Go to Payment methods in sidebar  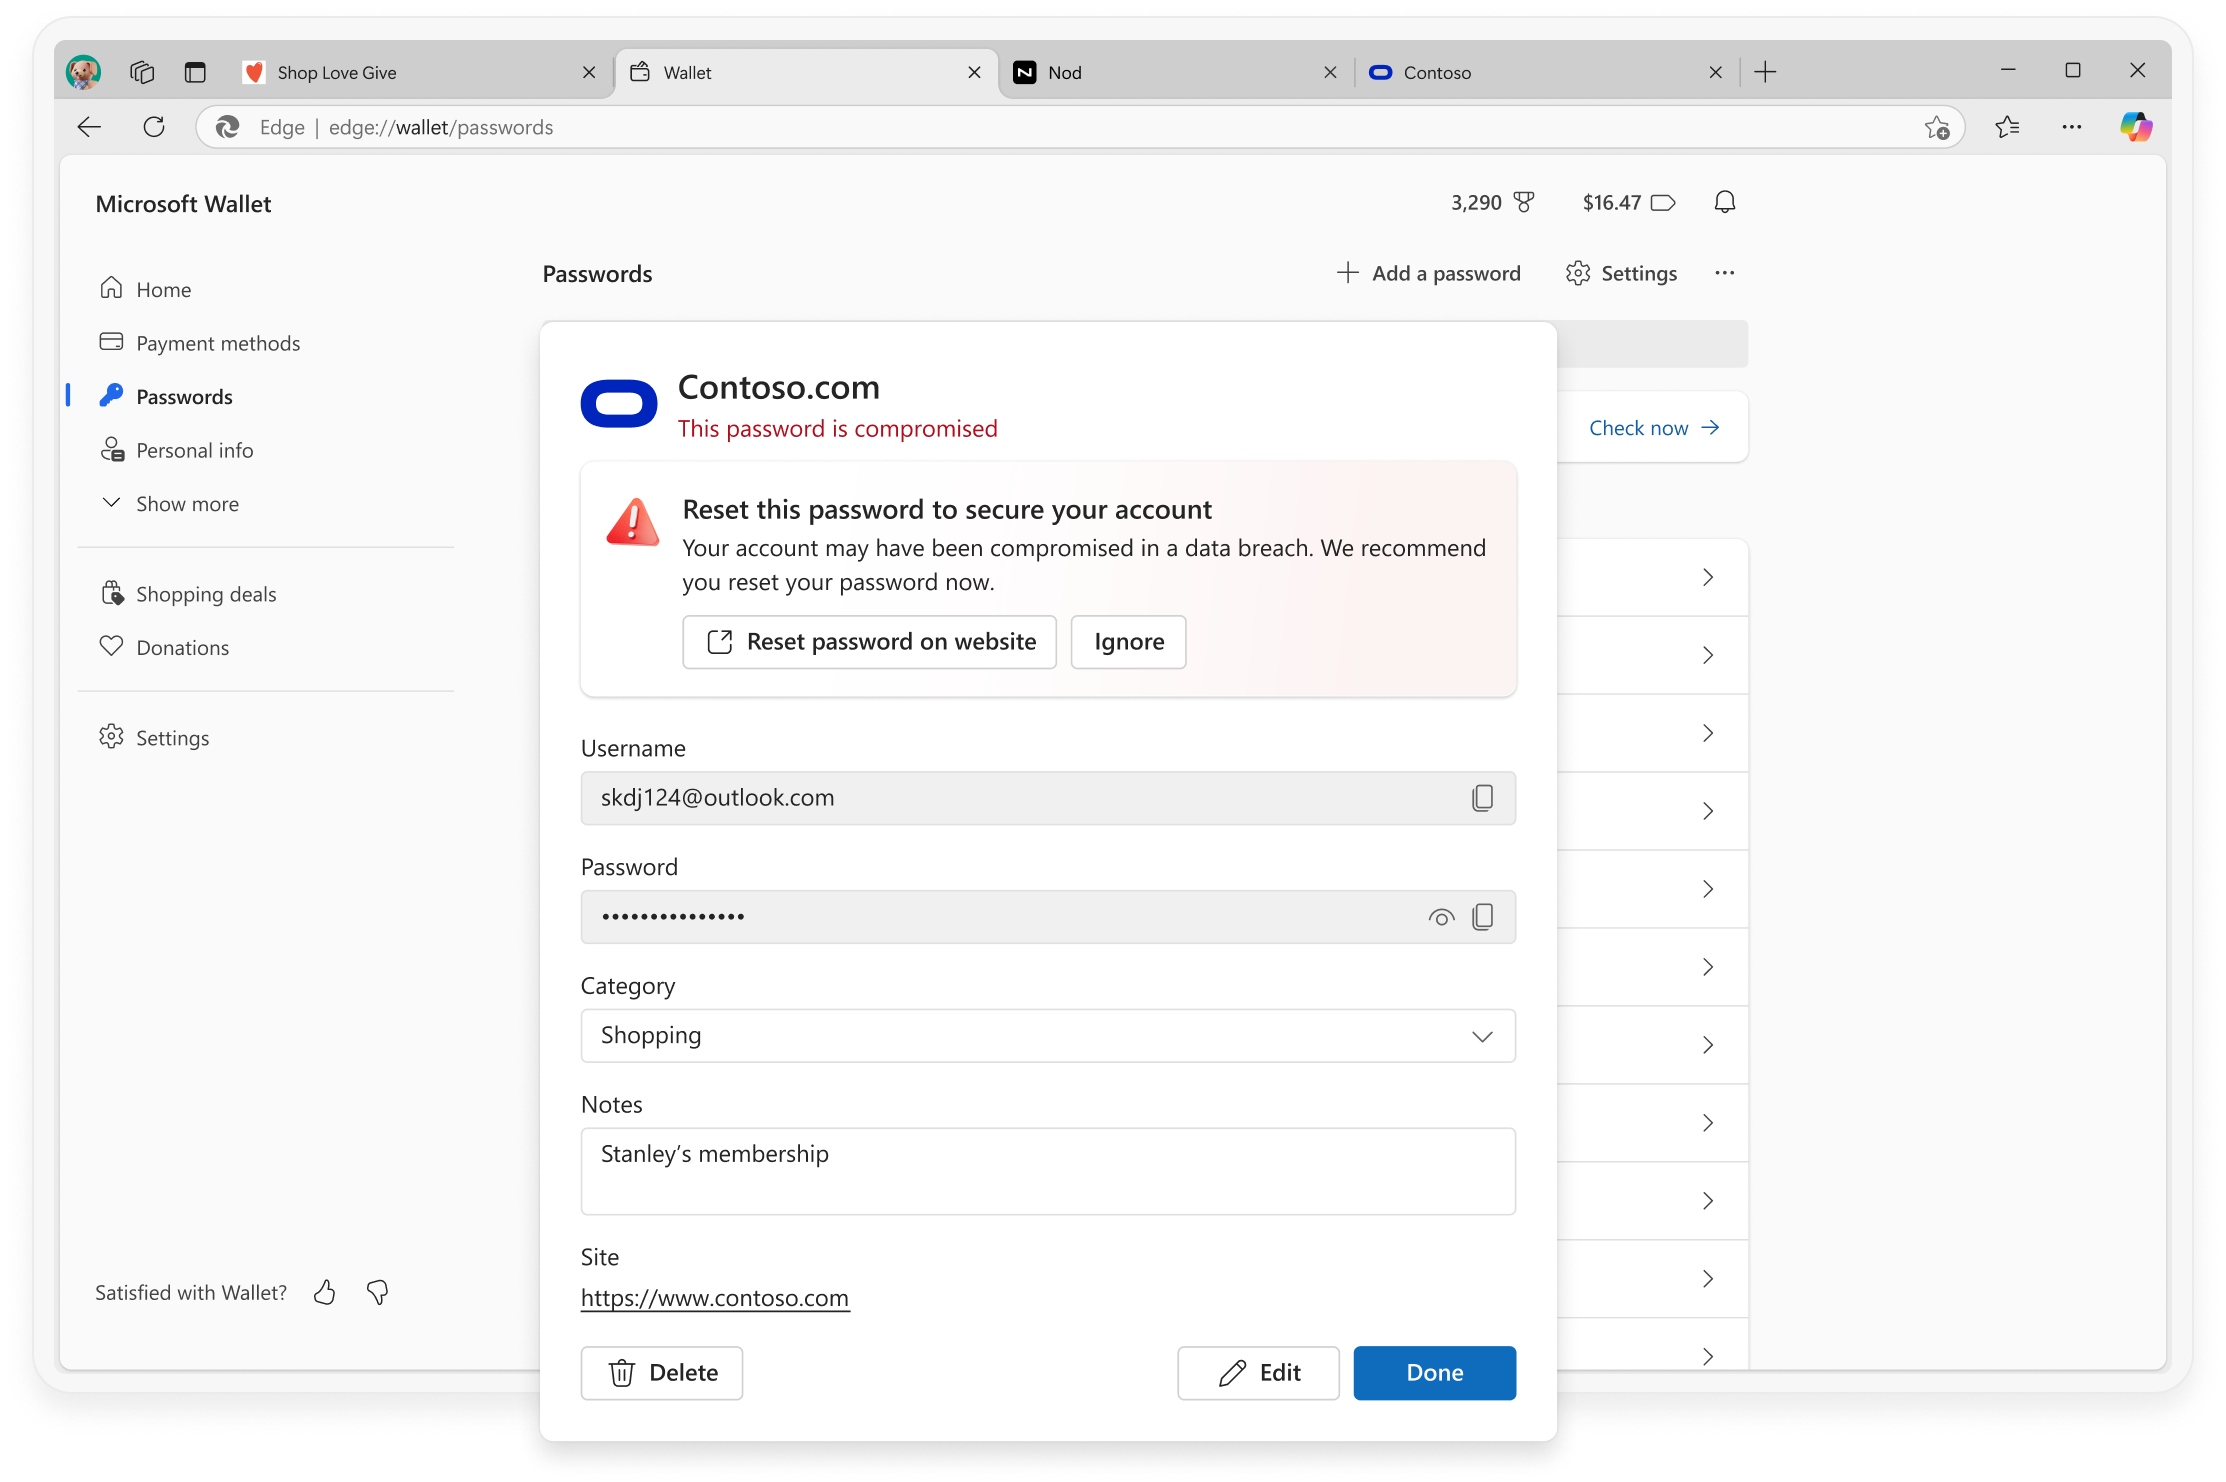point(217,343)
